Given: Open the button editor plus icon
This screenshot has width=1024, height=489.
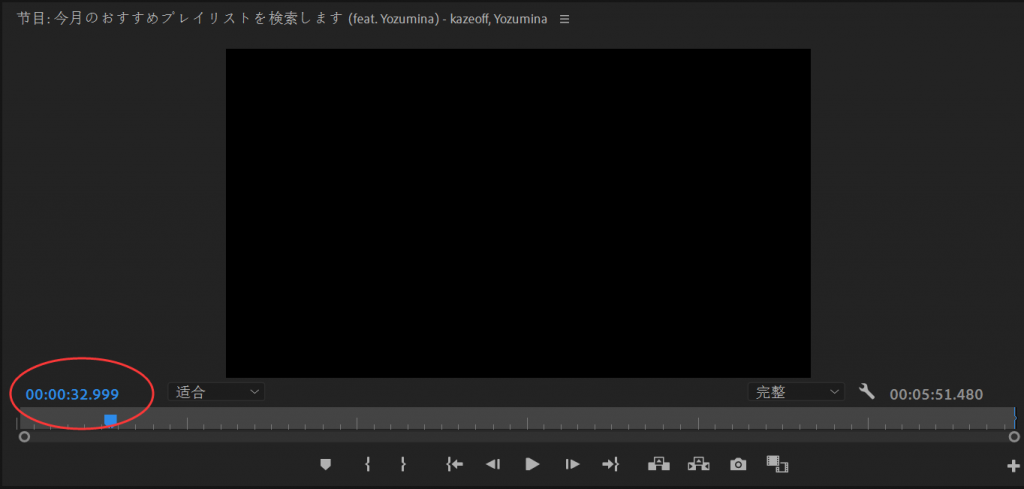Looking at the screenshot, I should pos(1014,466).
